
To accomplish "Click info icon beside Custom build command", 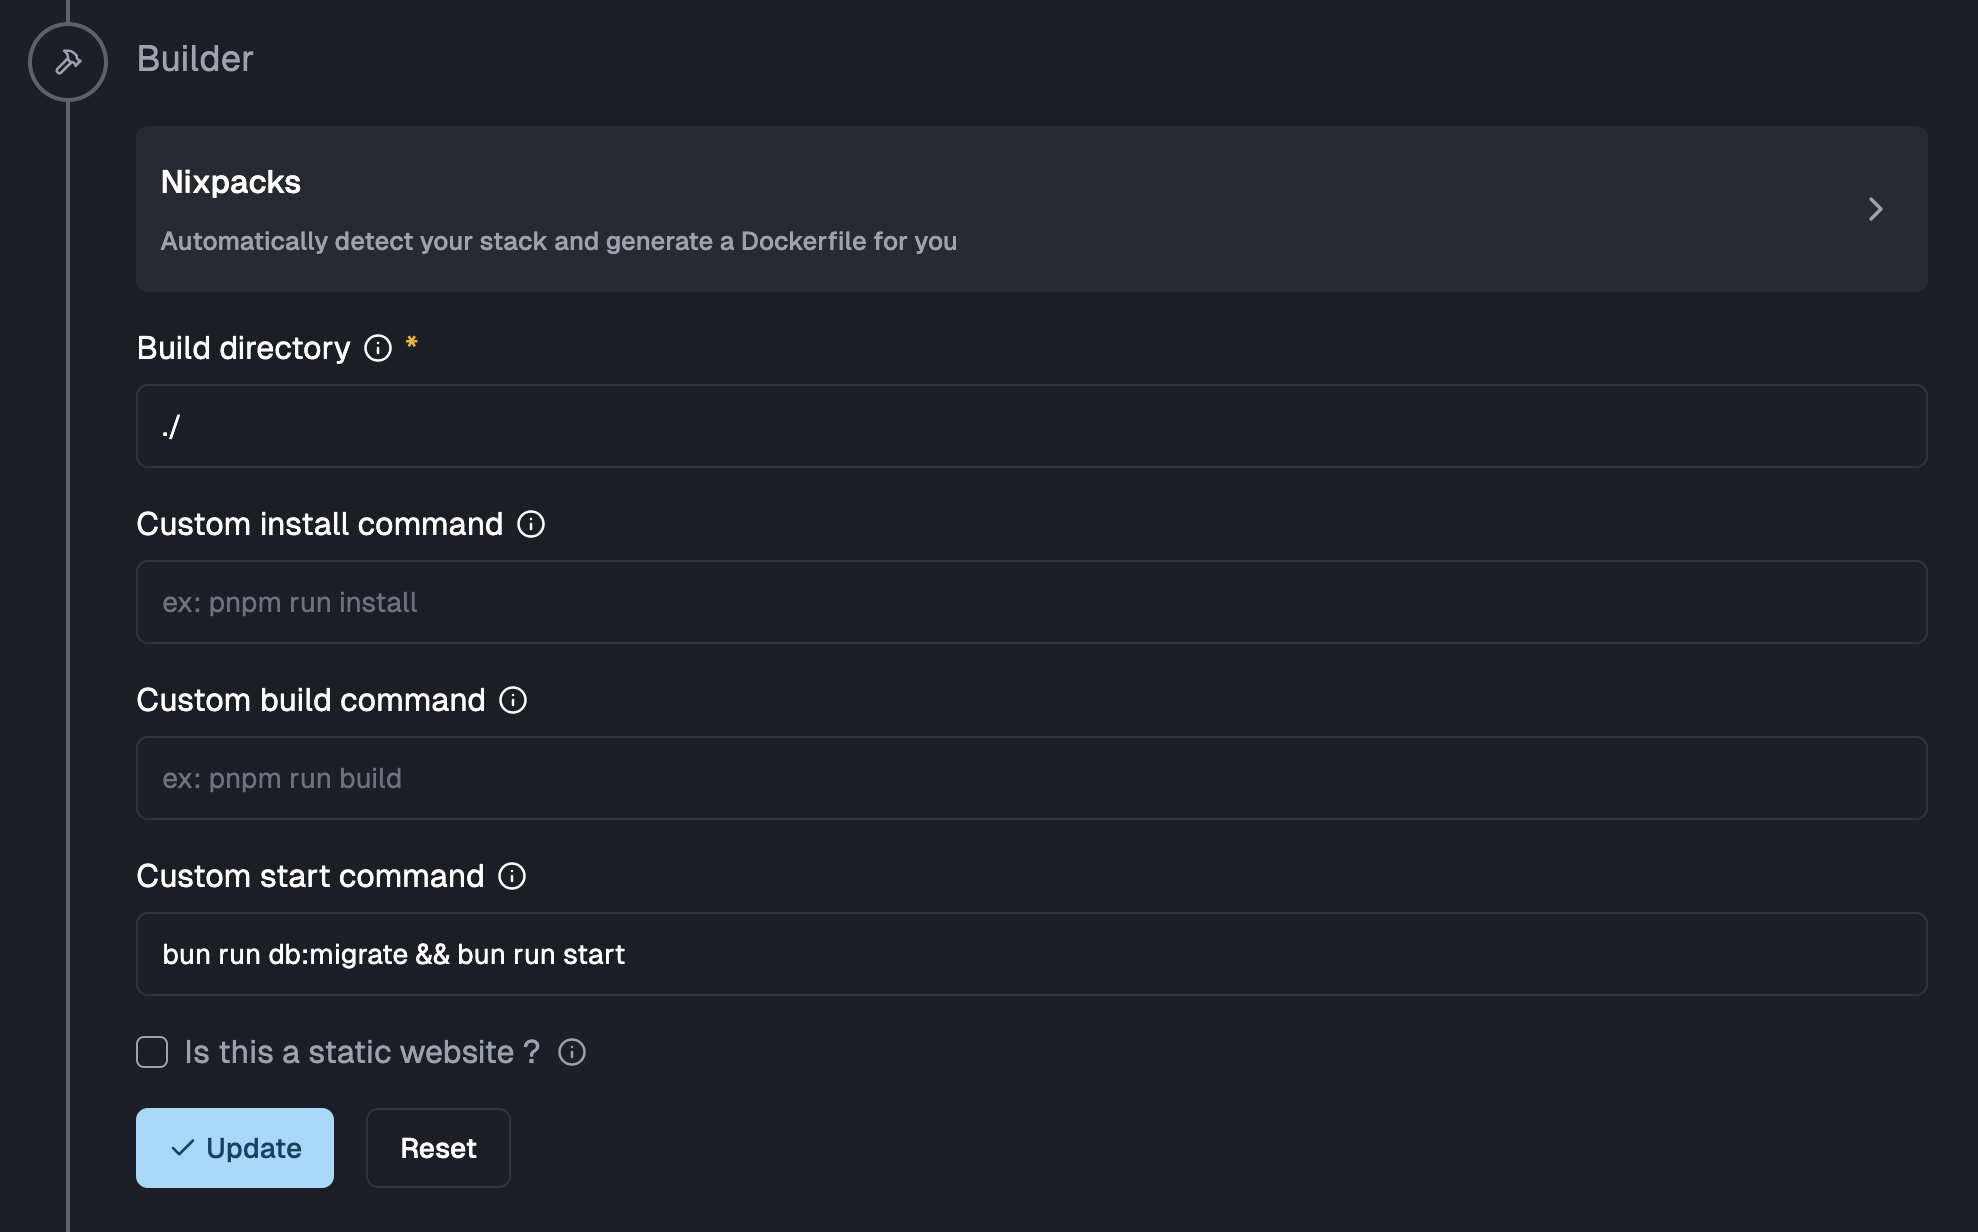I will click(x=513, y=700).
